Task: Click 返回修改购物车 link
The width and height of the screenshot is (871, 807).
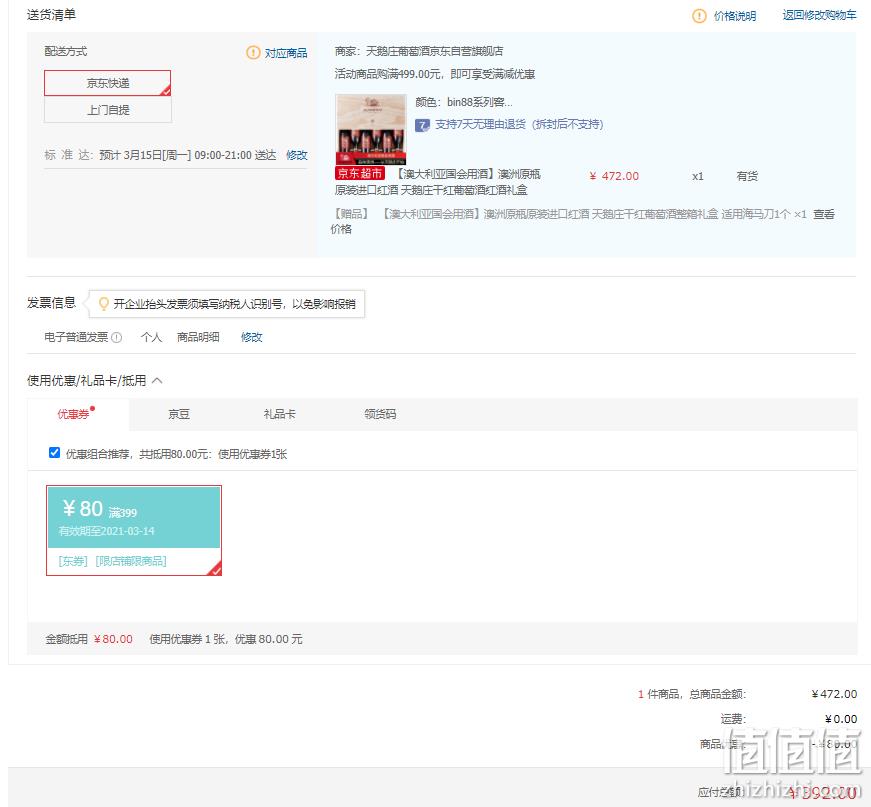Action: [x=819, y=15]
